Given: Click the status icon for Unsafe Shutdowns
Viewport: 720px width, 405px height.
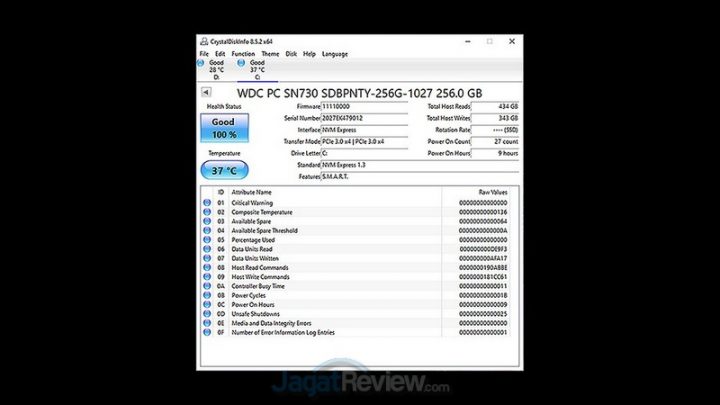Looking at the screenshot, I should (207, 314).
